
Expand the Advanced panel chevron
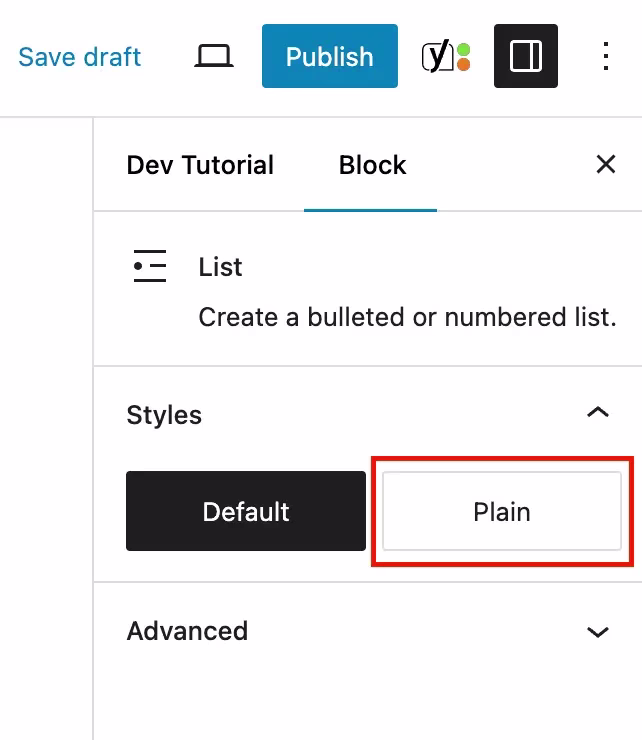coord(598,632)
